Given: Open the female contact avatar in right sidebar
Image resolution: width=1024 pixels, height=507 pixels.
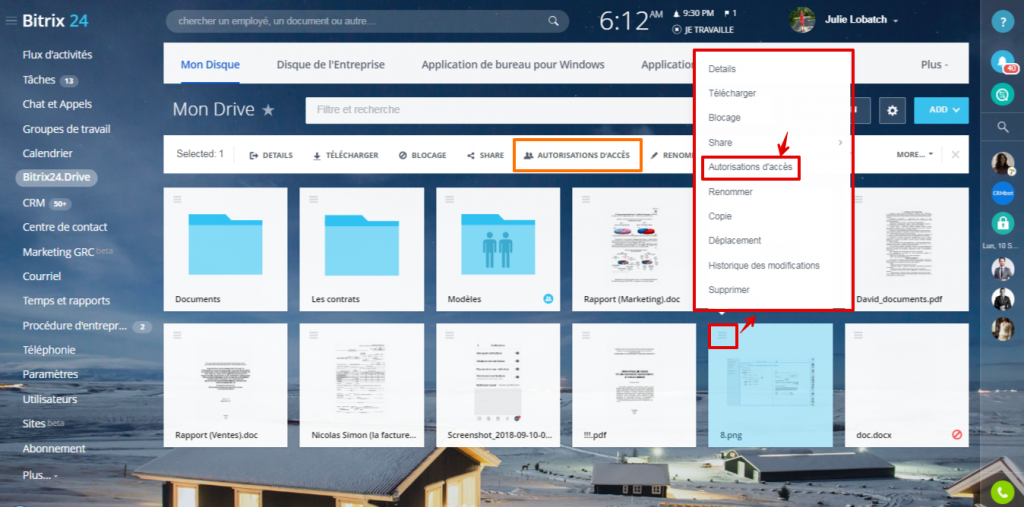Looking at the screenshot, I should 1002,163.
